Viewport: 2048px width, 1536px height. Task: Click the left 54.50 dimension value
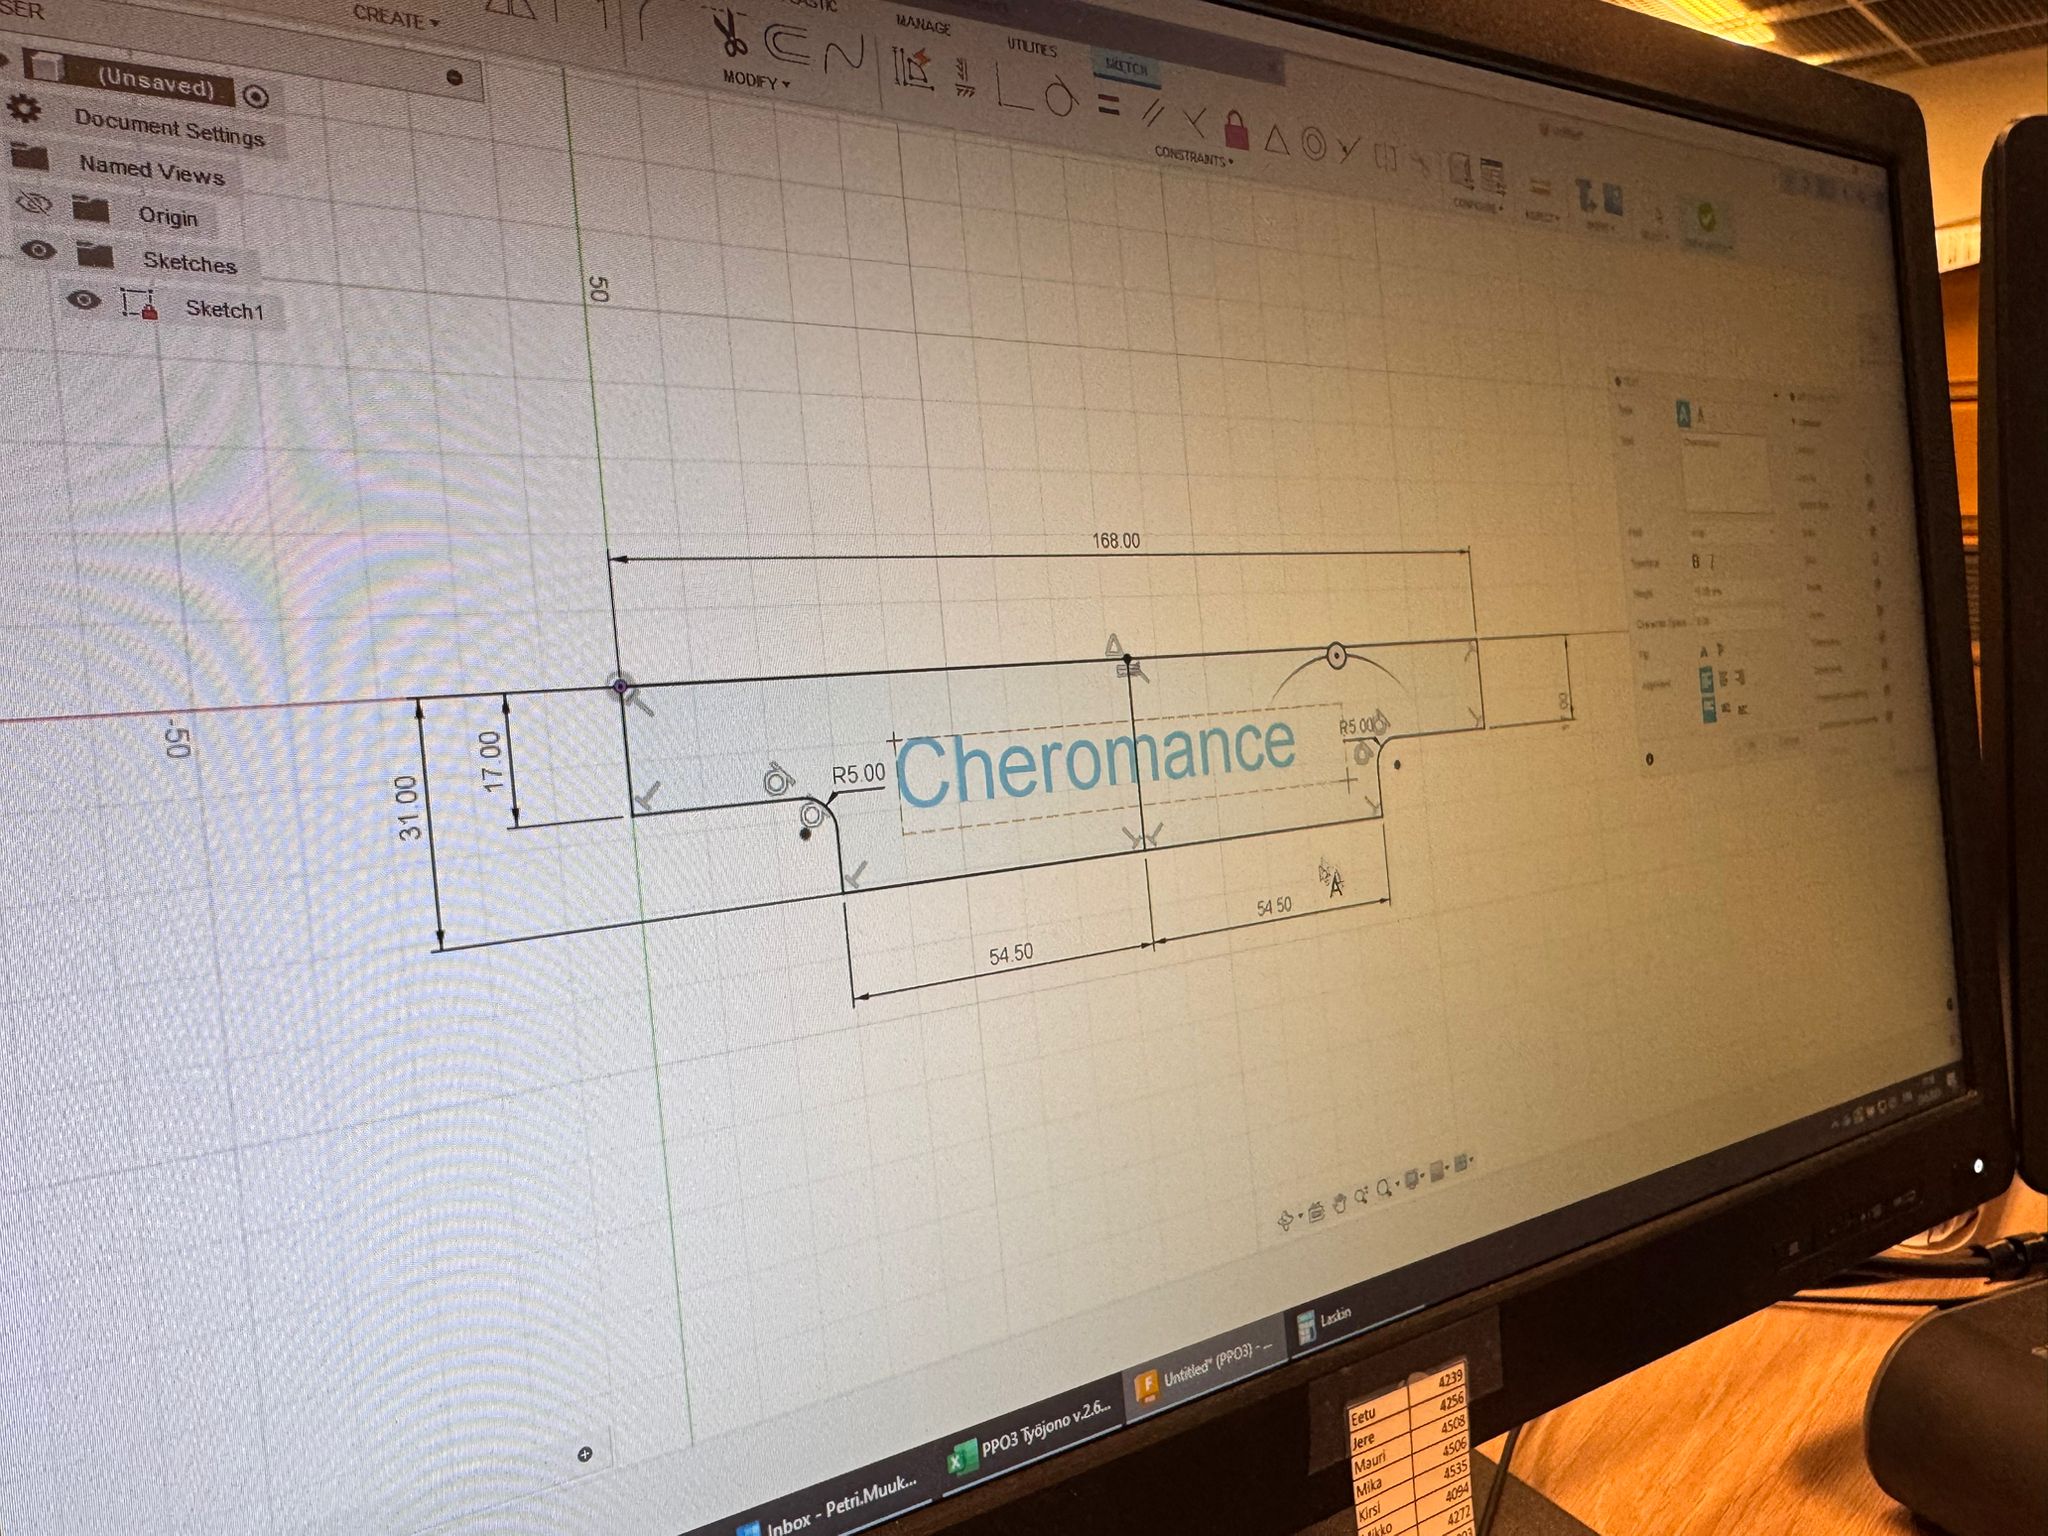[1011, 954]
